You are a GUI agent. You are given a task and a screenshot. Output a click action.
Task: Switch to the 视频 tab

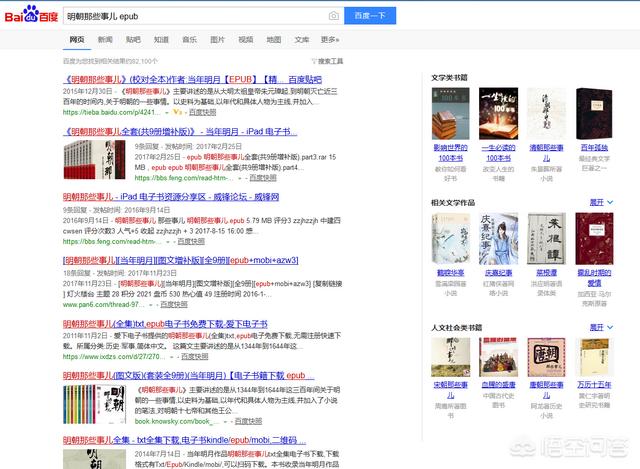246,40
